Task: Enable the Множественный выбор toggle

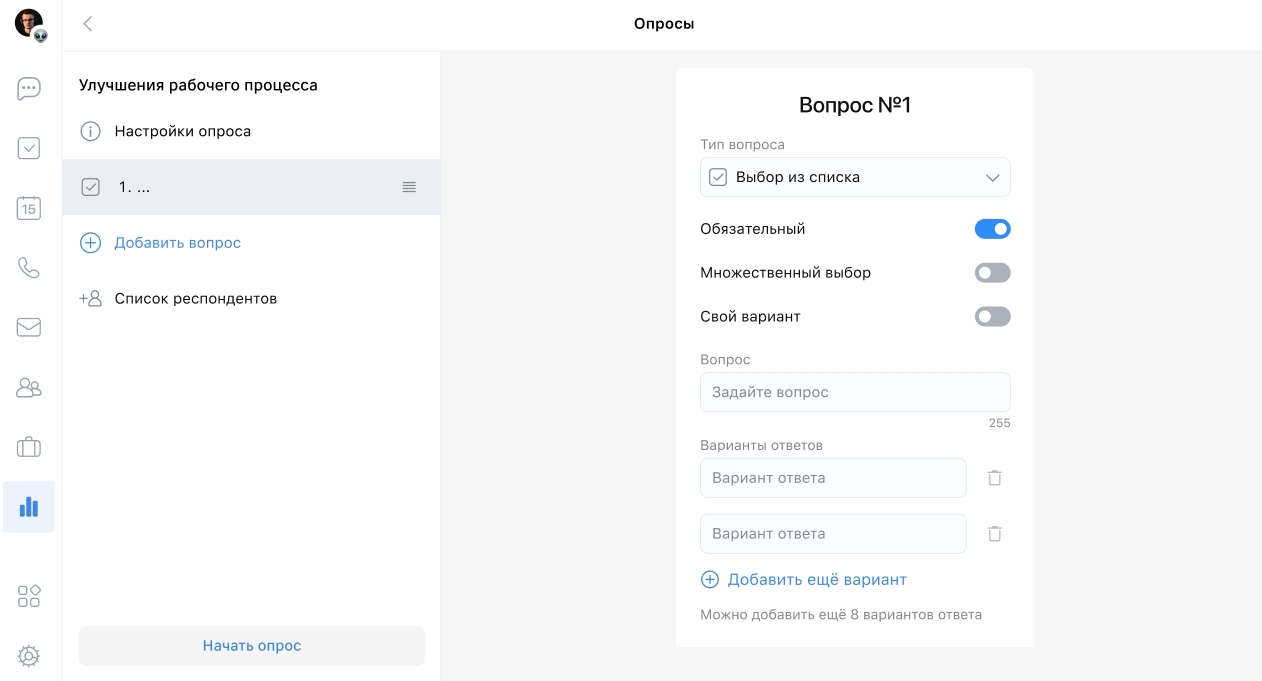Action: coord(992,273)
